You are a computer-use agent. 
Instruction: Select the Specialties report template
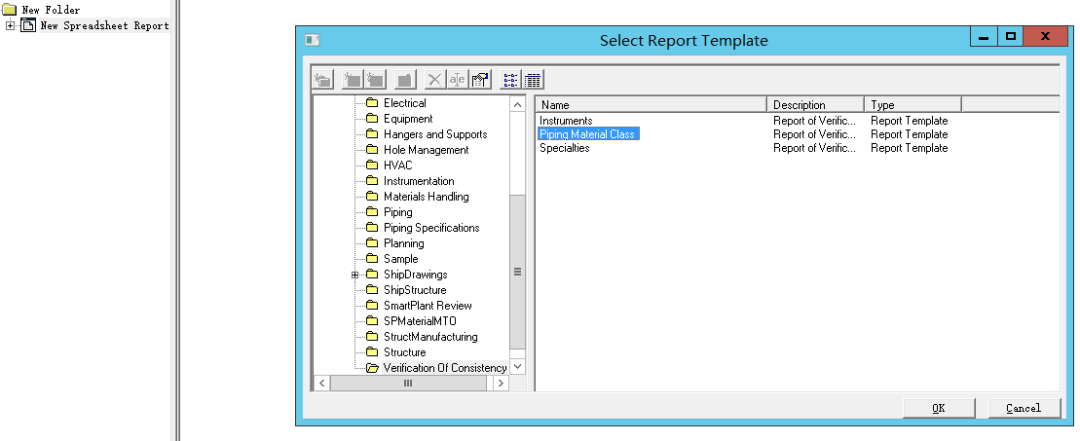tap(565, 148)
